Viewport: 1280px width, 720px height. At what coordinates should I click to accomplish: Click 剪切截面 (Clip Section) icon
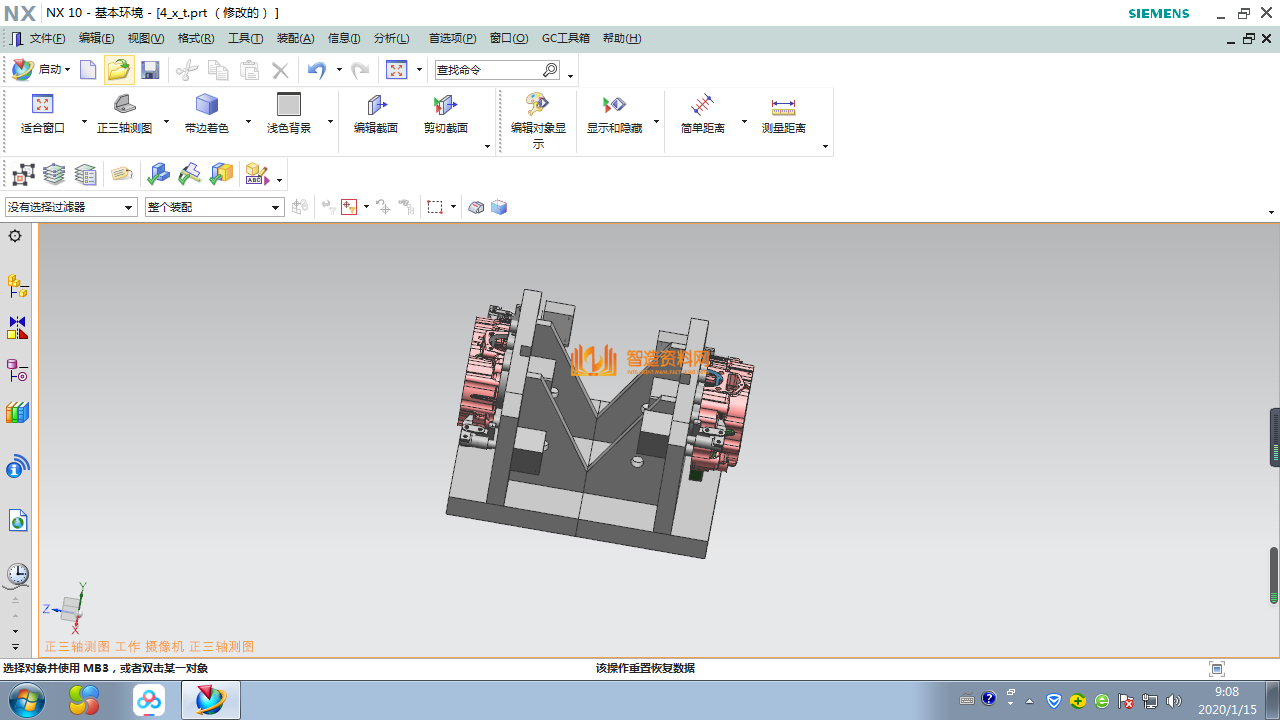[x=445, y=114]
